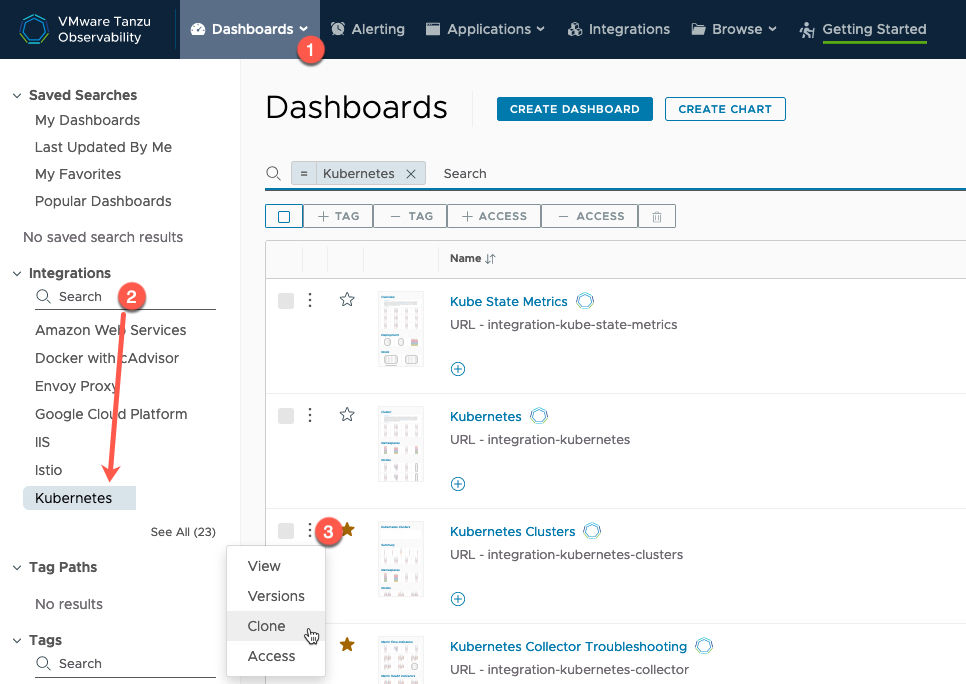Add a tag to Kube State Metrics via plus icon
This screenshot has height=684, width=966.
458,369
